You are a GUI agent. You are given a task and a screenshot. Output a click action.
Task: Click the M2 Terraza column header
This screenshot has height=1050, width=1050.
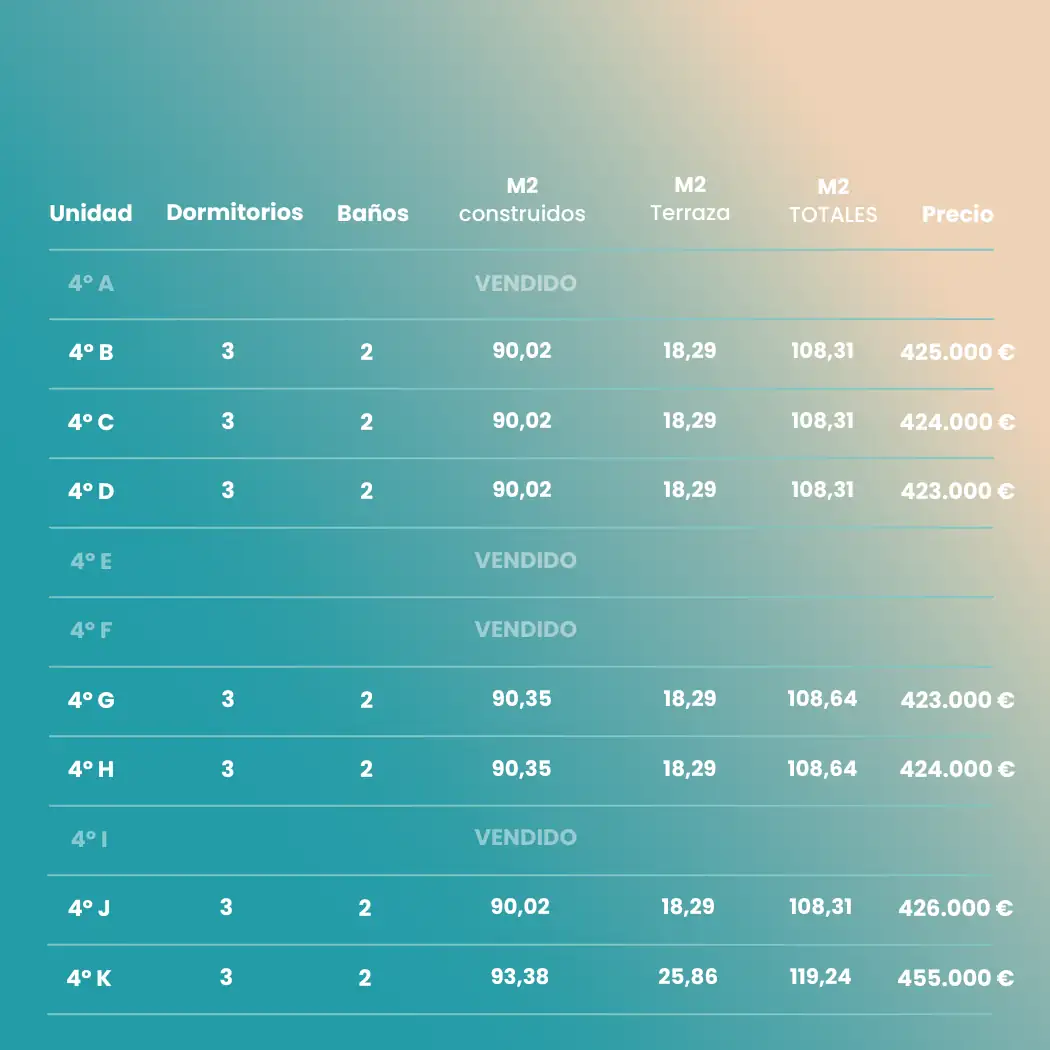(x=690, y=199)
